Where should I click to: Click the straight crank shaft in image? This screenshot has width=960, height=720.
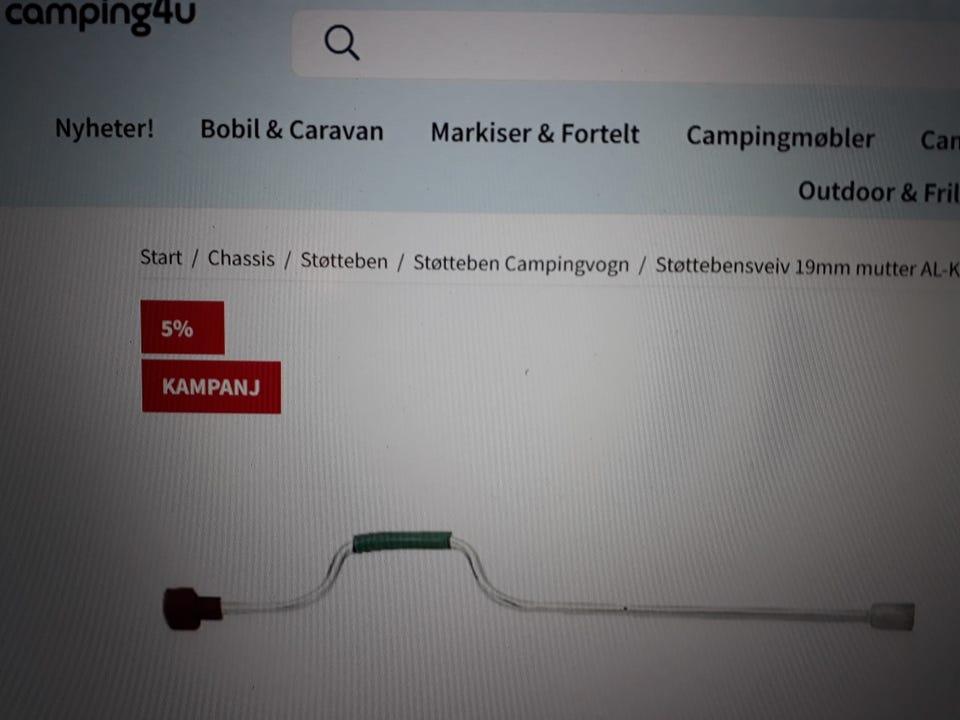pyautogui.click(x=686, y=610)
